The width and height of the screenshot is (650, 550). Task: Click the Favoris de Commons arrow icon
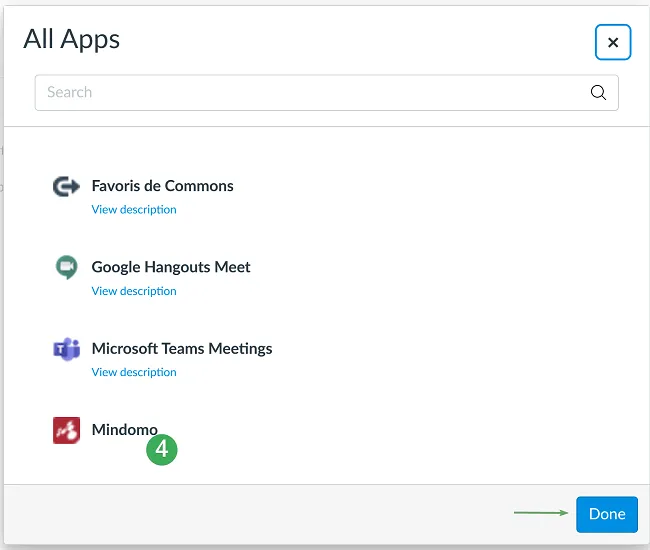point(66,186)
